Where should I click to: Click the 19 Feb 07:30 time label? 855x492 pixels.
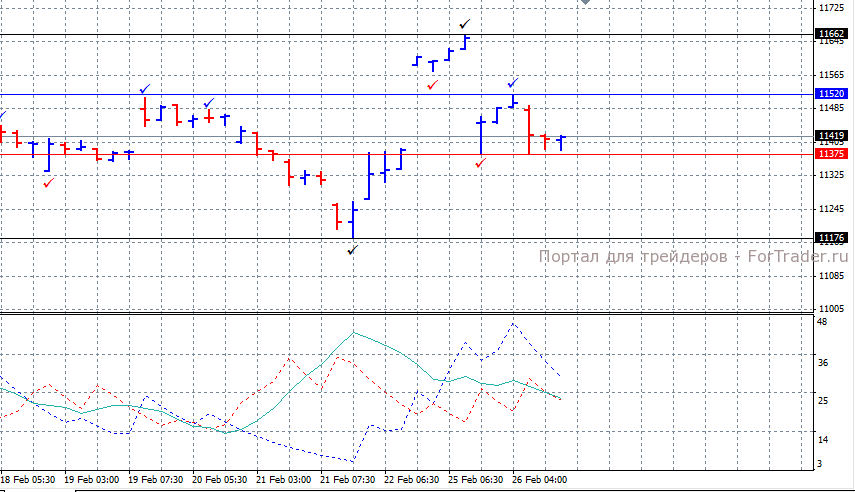pyautogui.click(x=155, y=480)
